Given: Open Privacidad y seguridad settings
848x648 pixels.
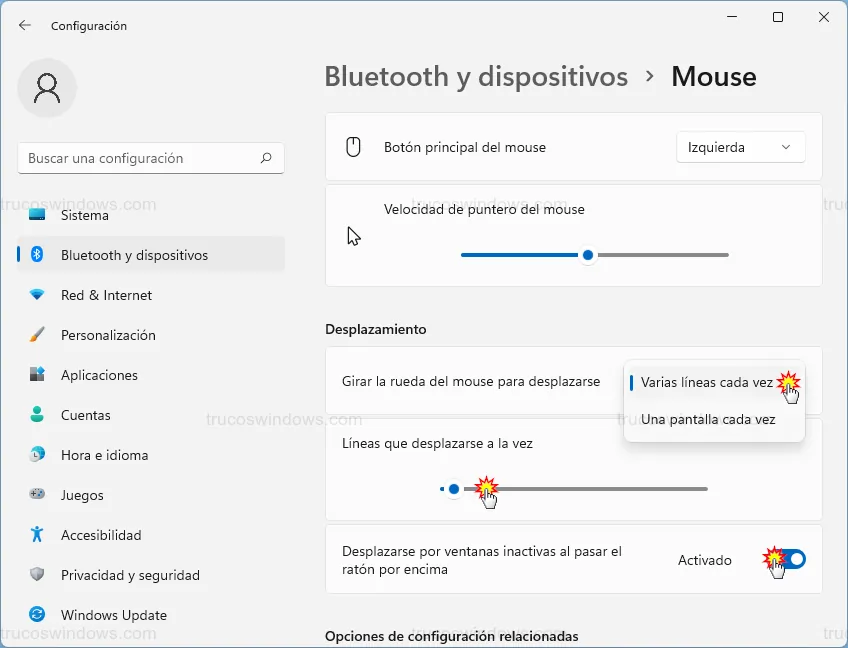Looking at the screenshot, I should tap(130, 575).
